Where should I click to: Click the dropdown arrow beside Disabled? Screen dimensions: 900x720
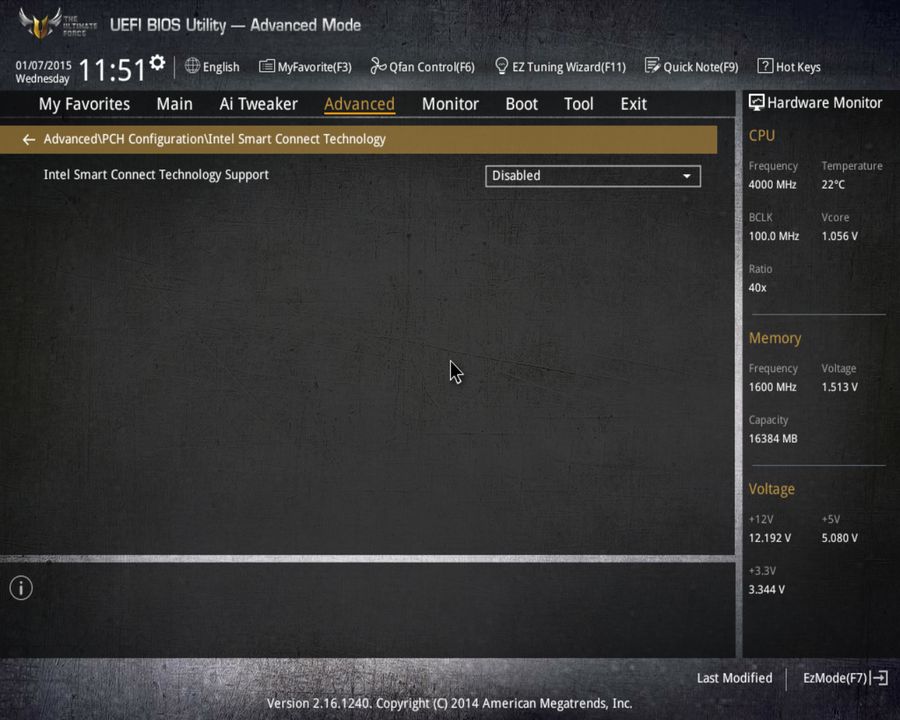(x=686, y=176)
